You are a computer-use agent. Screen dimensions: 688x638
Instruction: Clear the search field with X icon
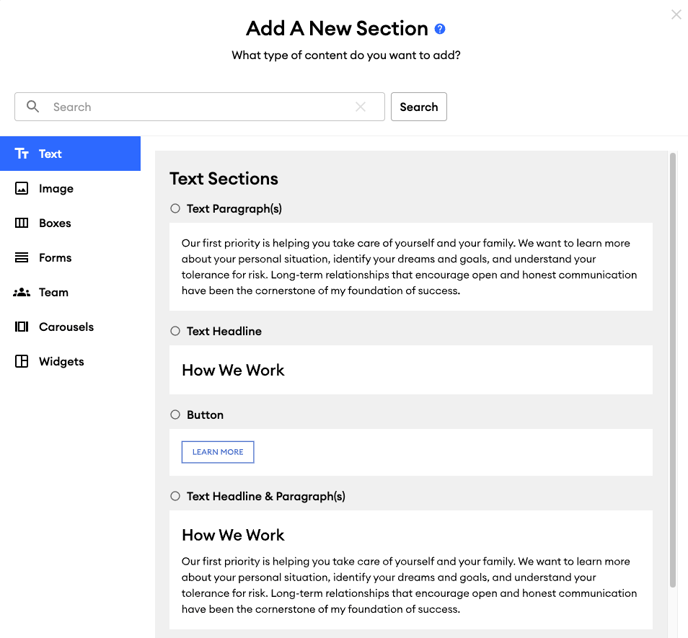pyautogui.click(x=360, y=107)
